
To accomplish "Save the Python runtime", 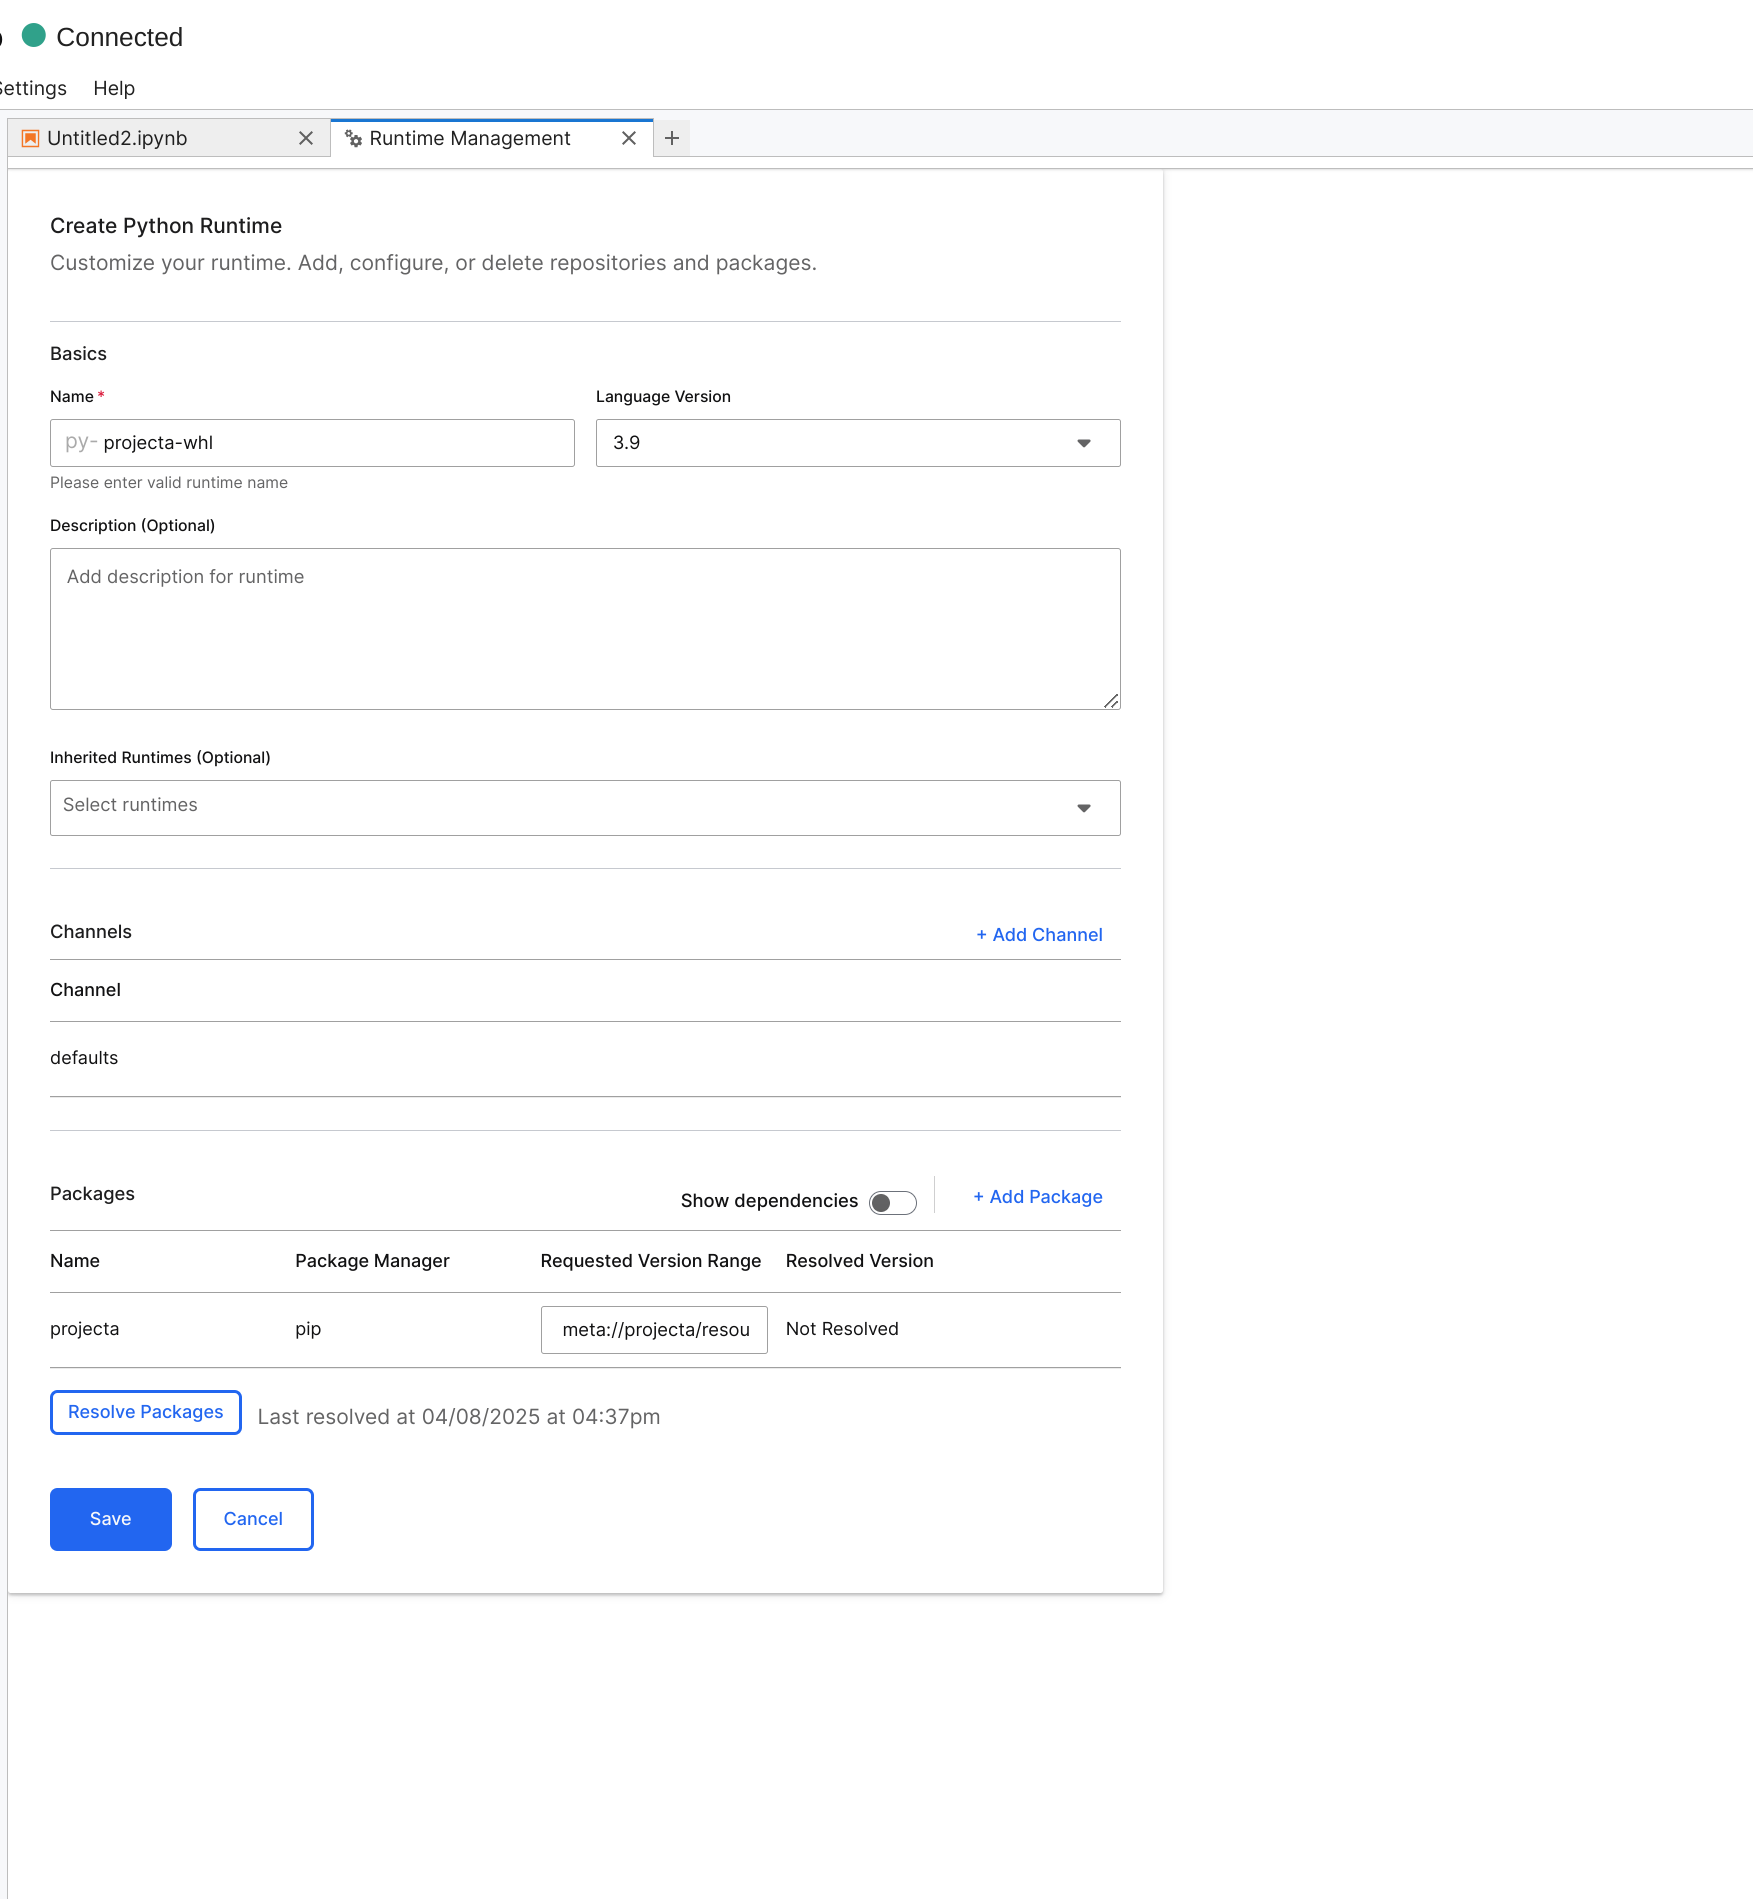I will 111,1519.
